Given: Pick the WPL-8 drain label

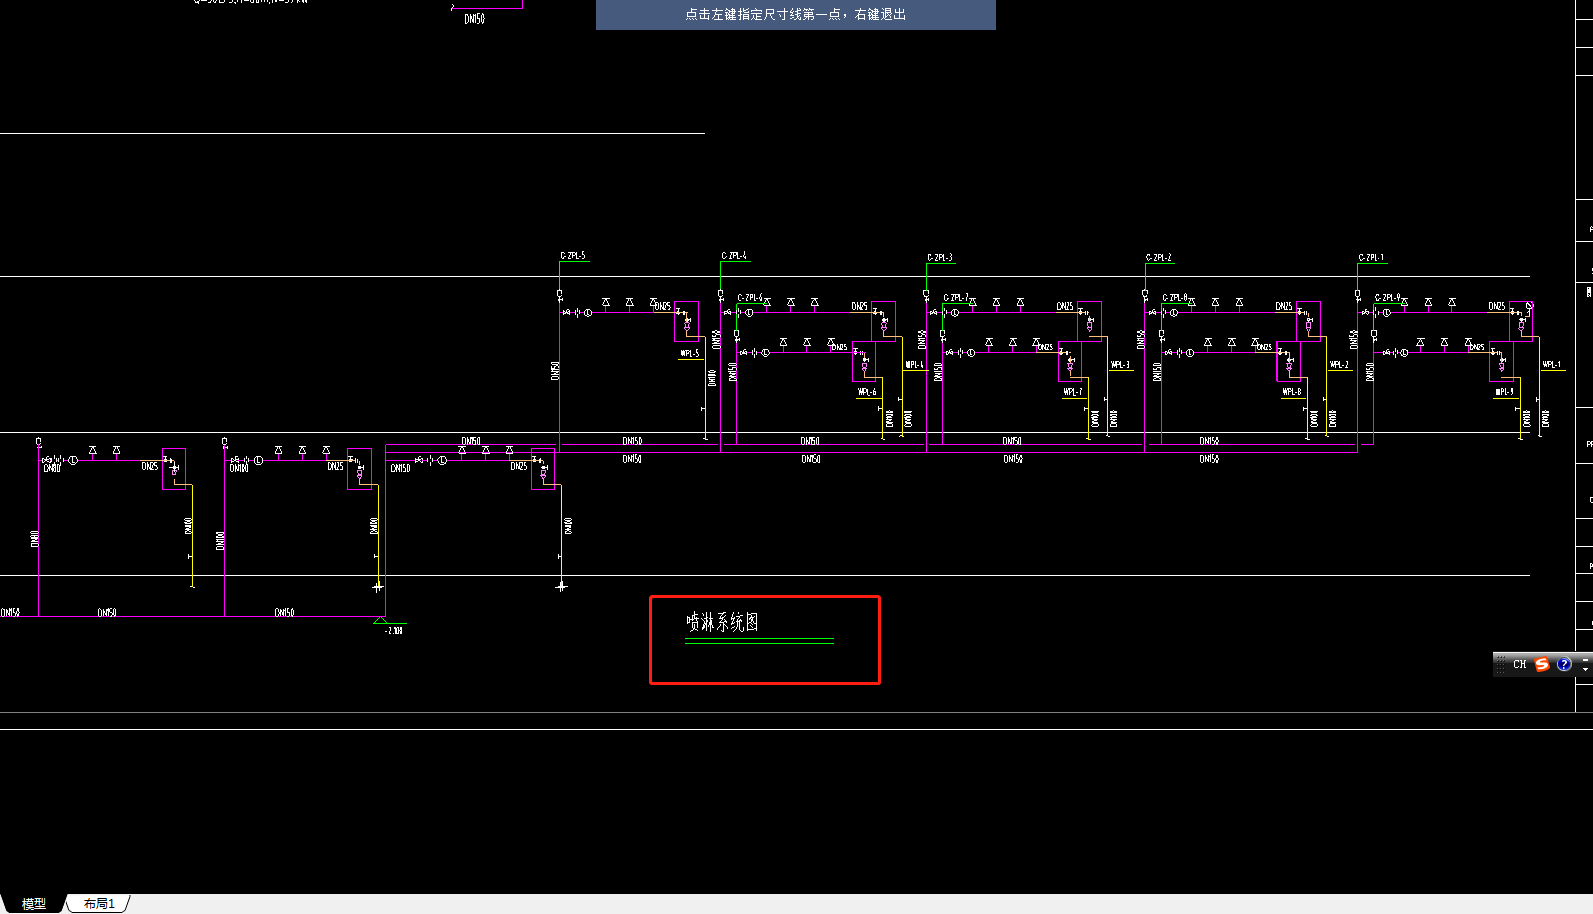Looking at the screenshot, I should tap(1292, 392).
